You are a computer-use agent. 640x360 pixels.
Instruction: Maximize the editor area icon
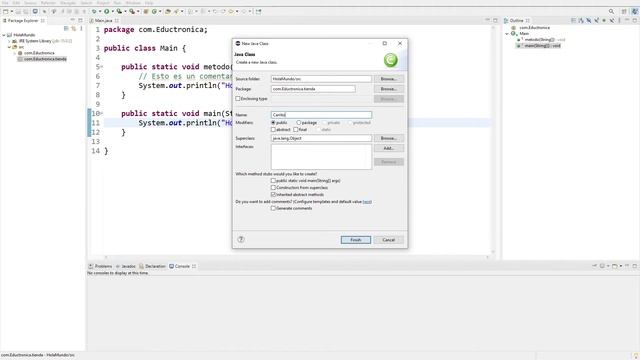495,20
